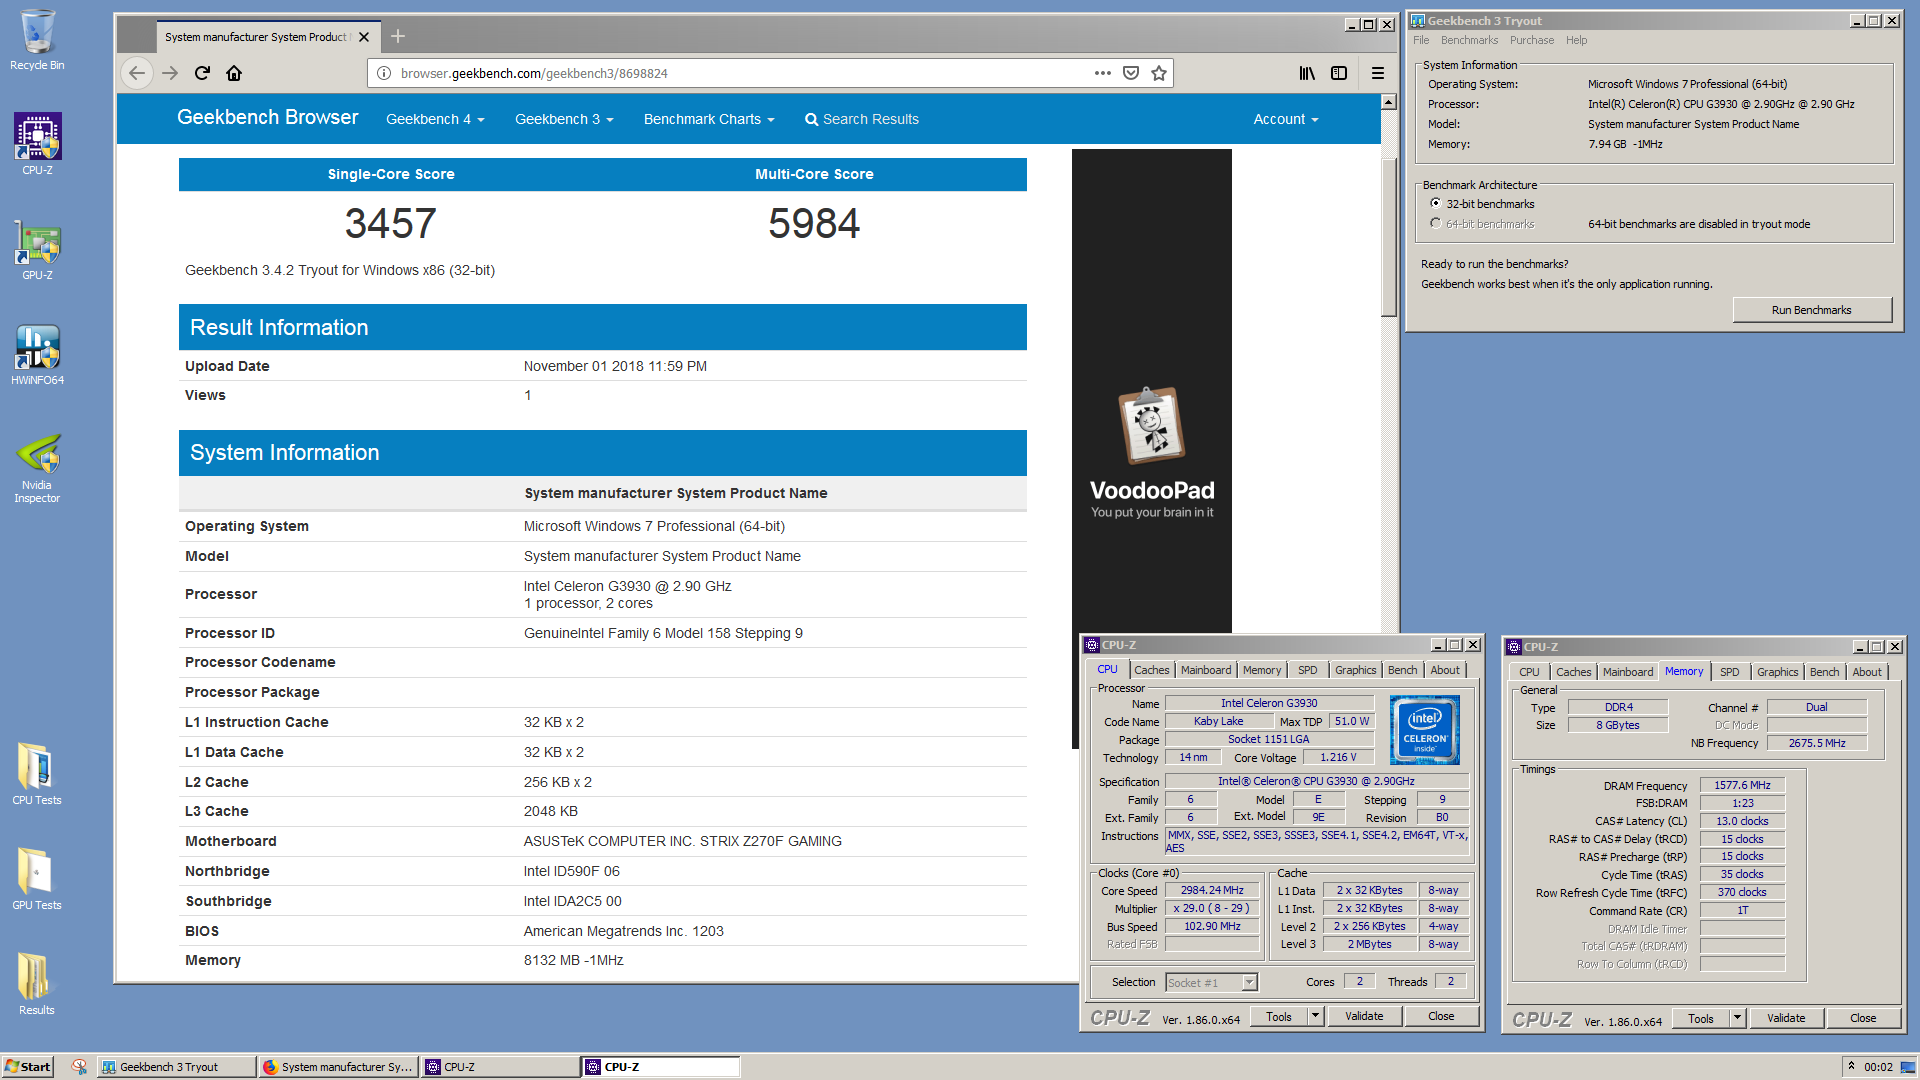Launch CPU-Z from the desktop shortcut
The height and width of the screenshot is (1080, 1920).
click(37, 143)
